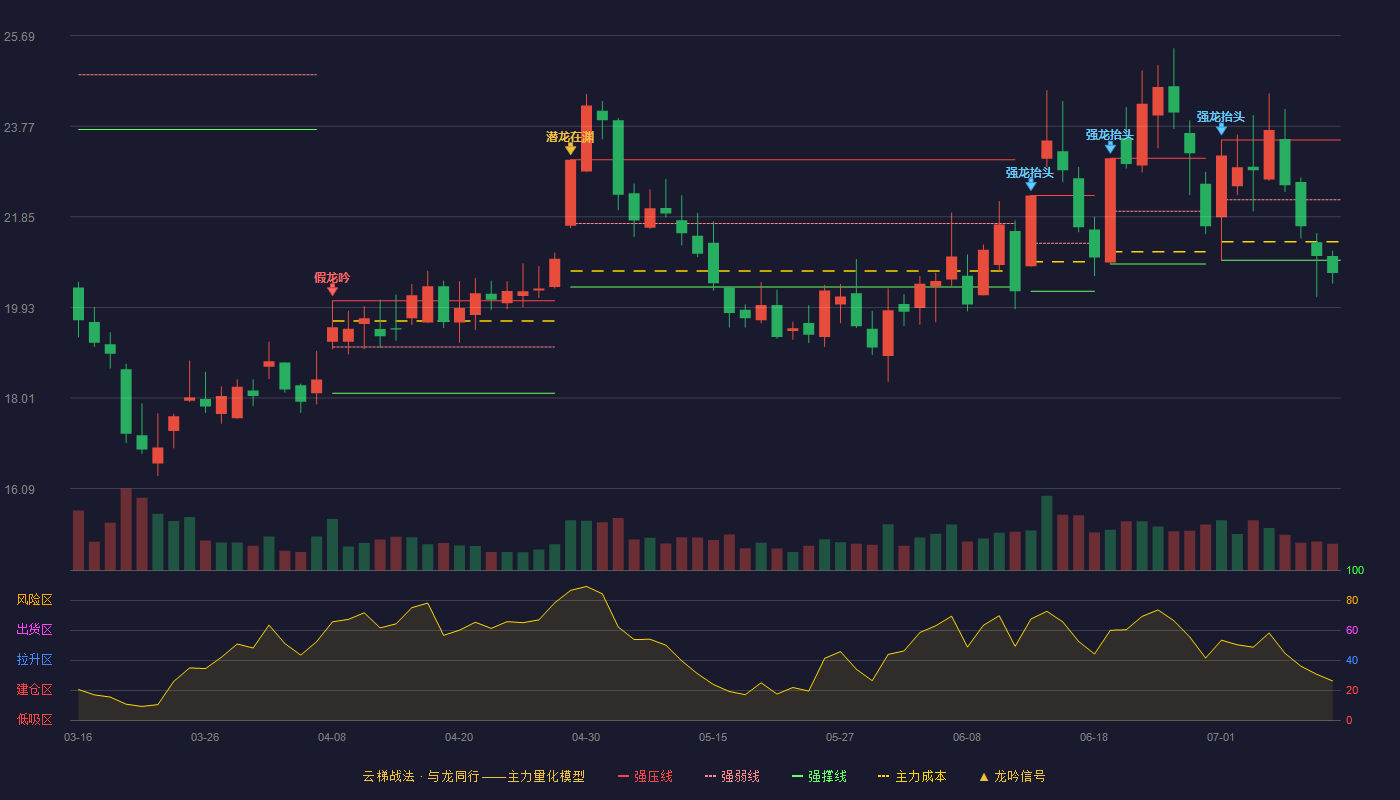Click the 04-08 date label

332,737
